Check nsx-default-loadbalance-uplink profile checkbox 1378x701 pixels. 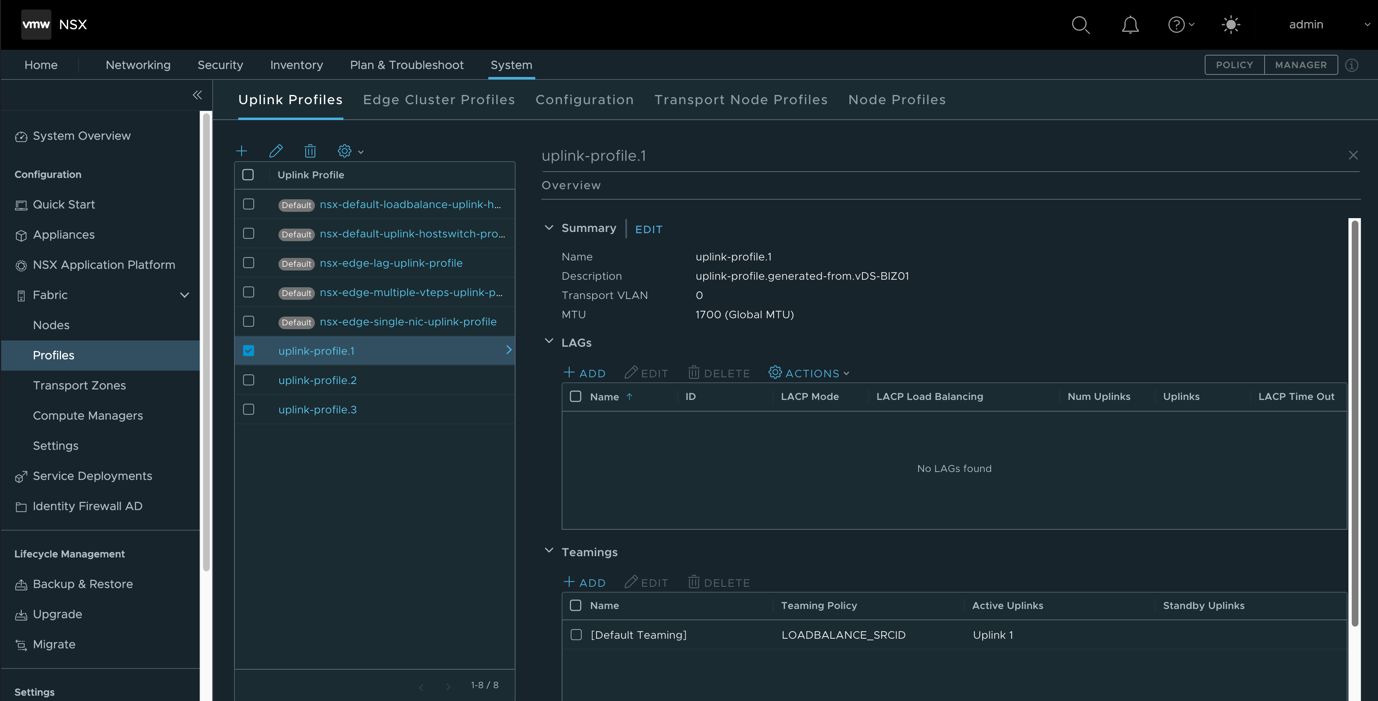click(248, 204)
